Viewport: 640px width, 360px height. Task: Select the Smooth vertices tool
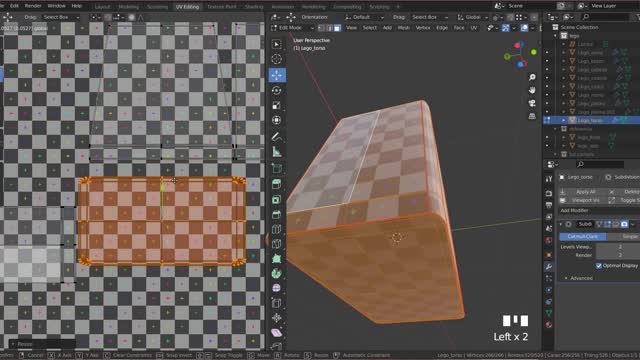point(277,288)
